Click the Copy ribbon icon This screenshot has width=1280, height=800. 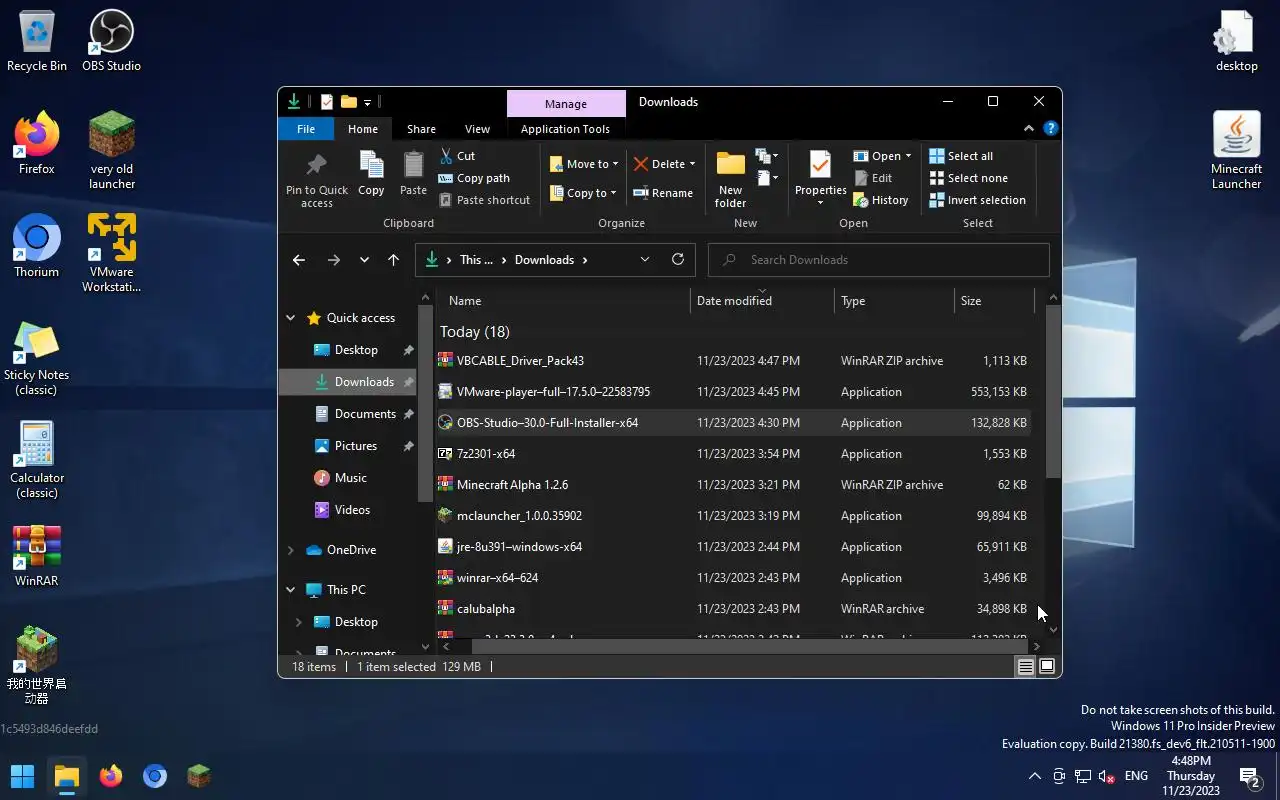(x=371, y=174)
